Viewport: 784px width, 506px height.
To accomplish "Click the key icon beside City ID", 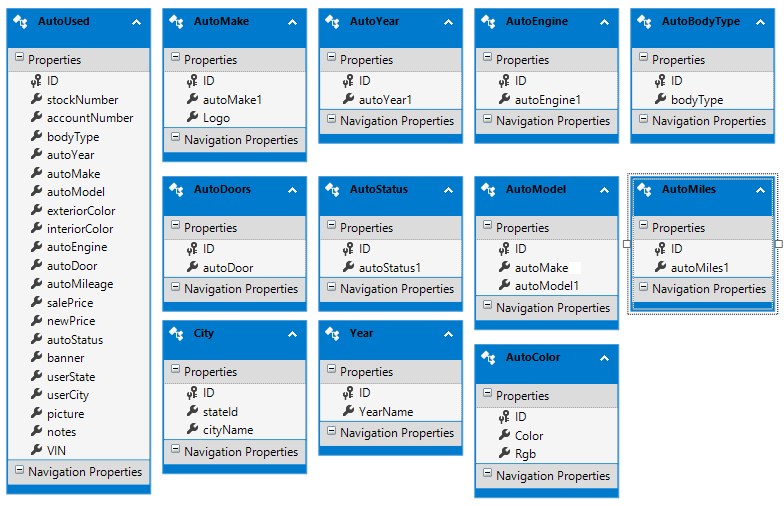I will click(193, 393).
